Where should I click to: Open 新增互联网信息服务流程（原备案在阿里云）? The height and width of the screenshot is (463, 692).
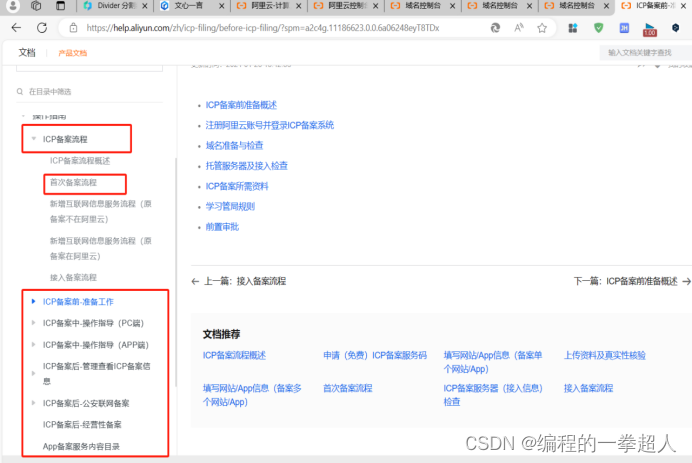click(101, 248)
